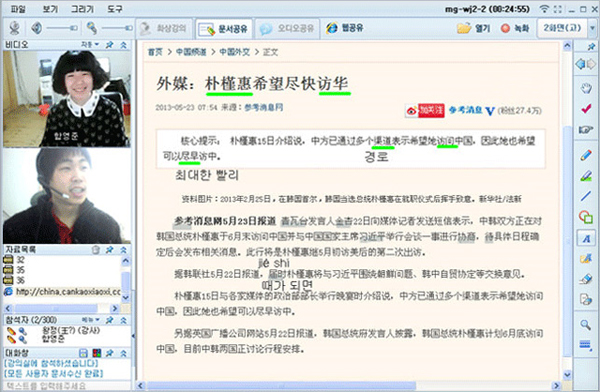Choose the straight line tool

586,196
